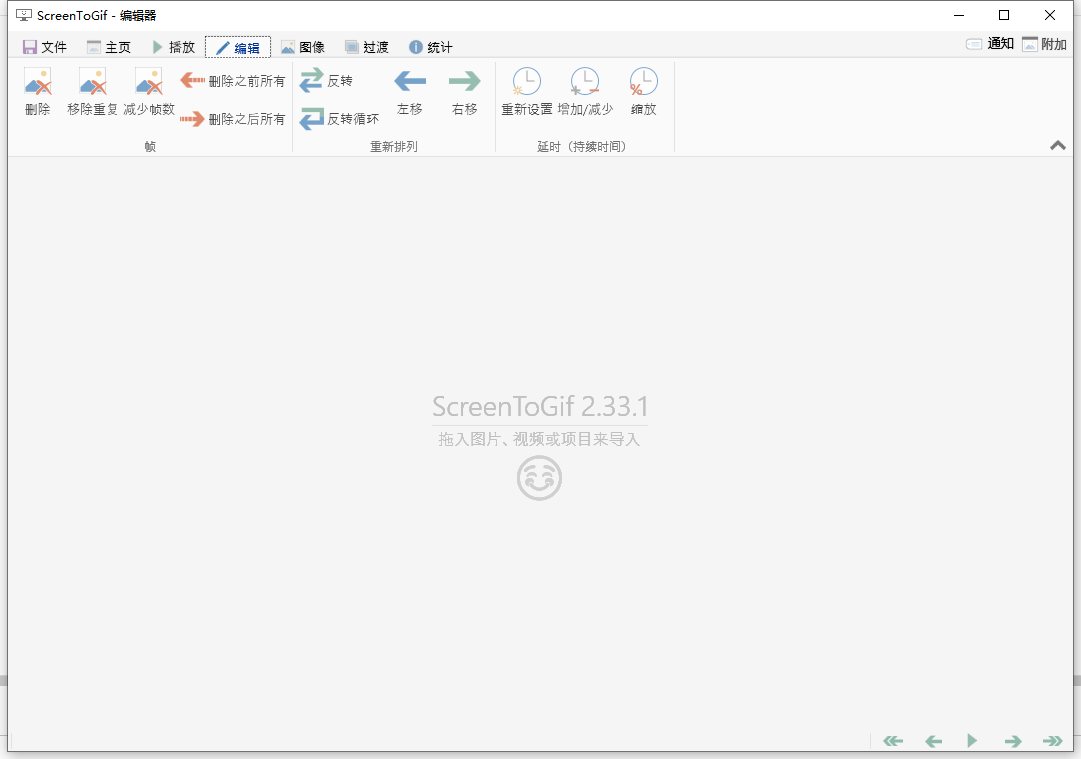Image resolution: width=1081 pixels, height=759 pixels.
Task: Open Increase/Decrease delay (增加/减少)
Action: point(585,92)
